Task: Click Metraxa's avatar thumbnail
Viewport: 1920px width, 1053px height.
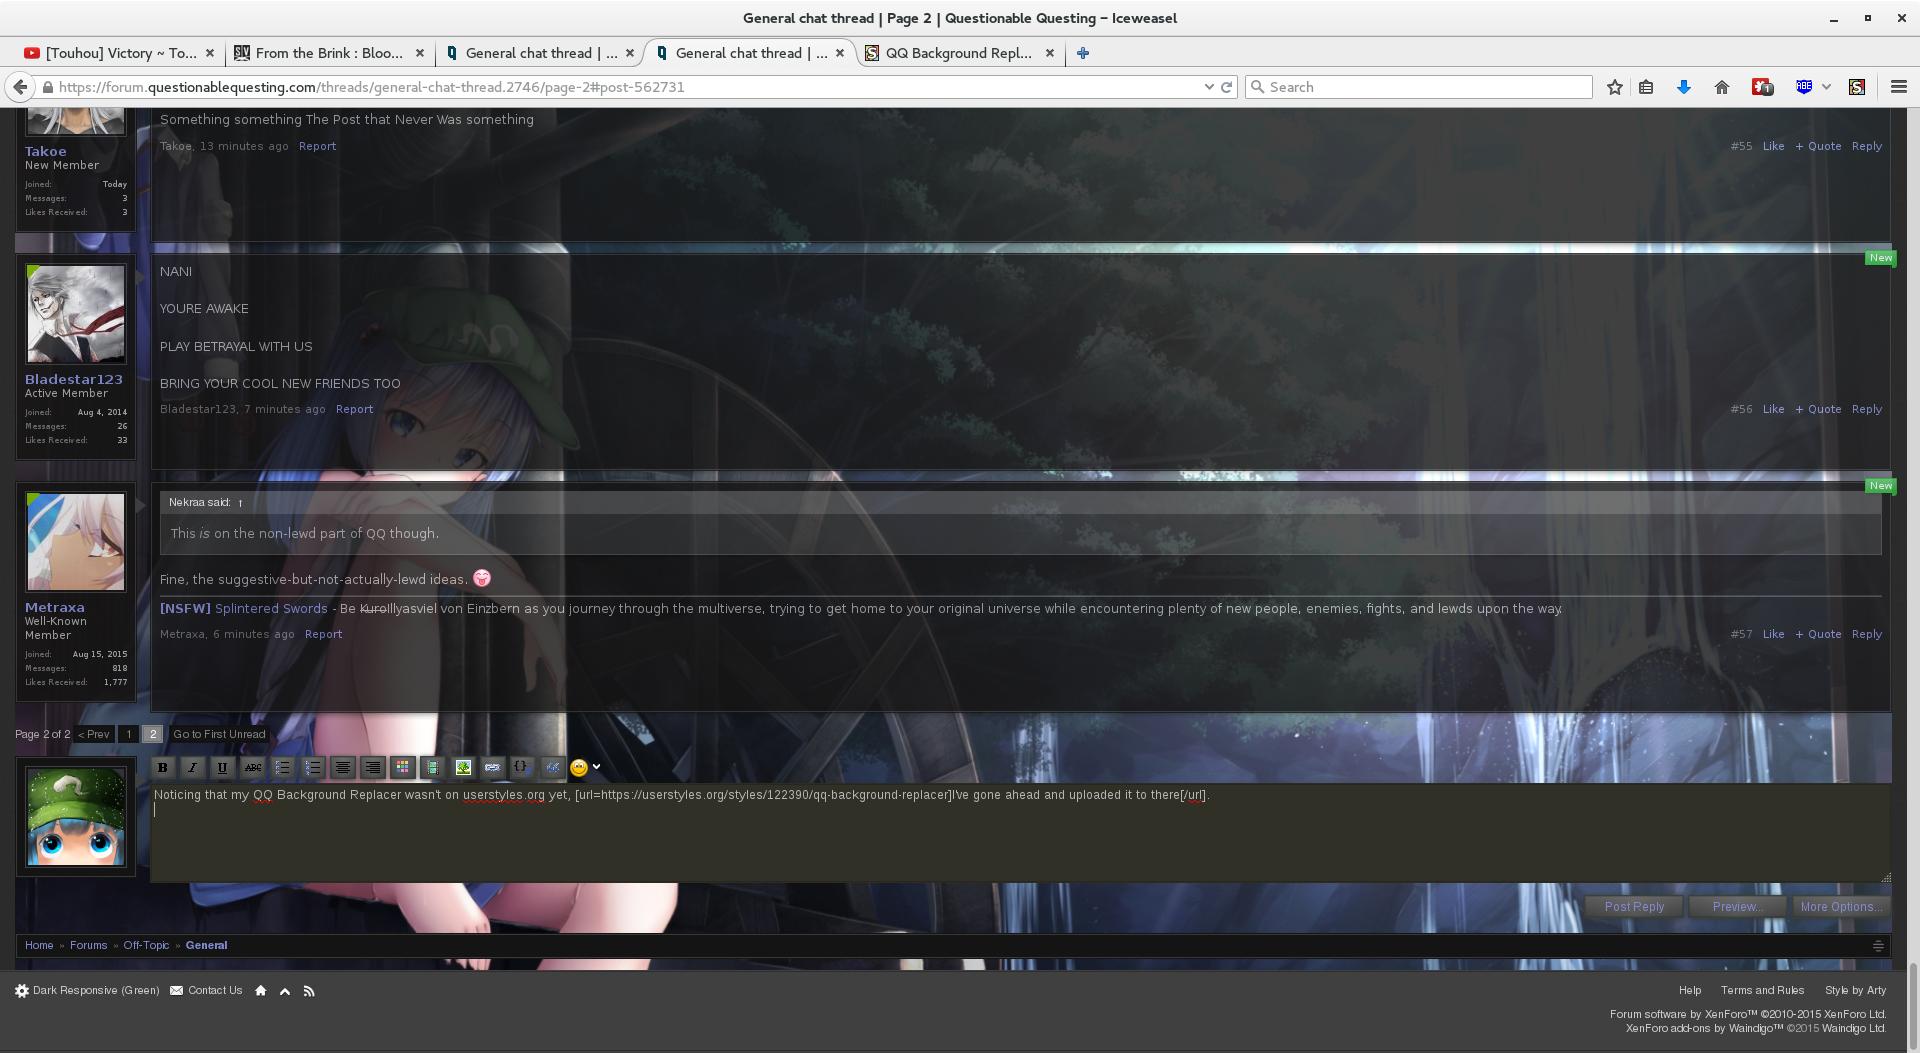Action: [76, 541]
